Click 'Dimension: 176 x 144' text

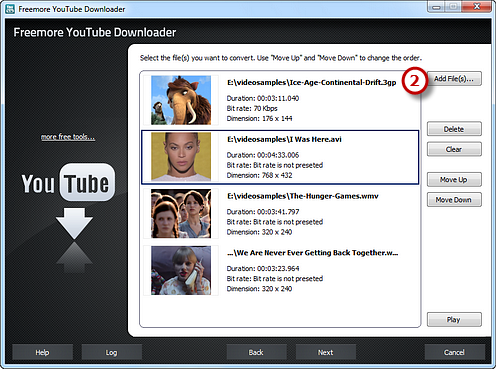(259, 118)
